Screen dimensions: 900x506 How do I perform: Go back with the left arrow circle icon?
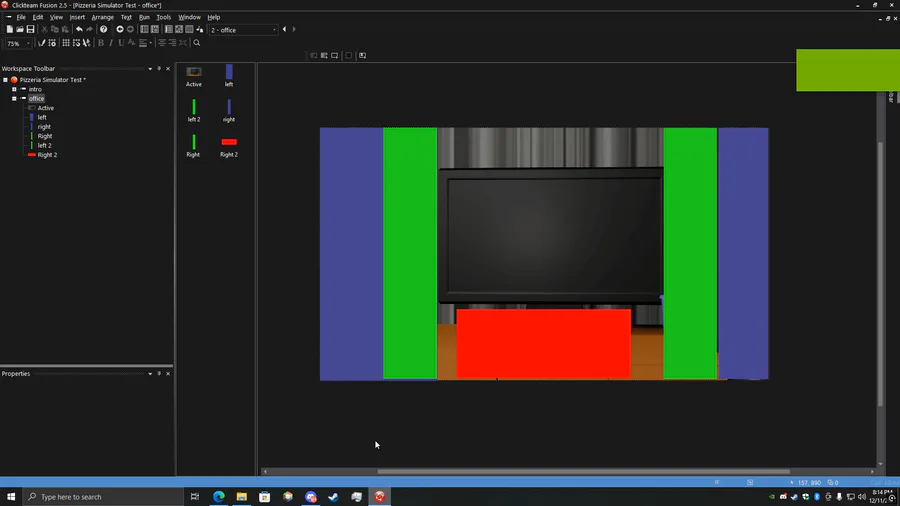120,29
